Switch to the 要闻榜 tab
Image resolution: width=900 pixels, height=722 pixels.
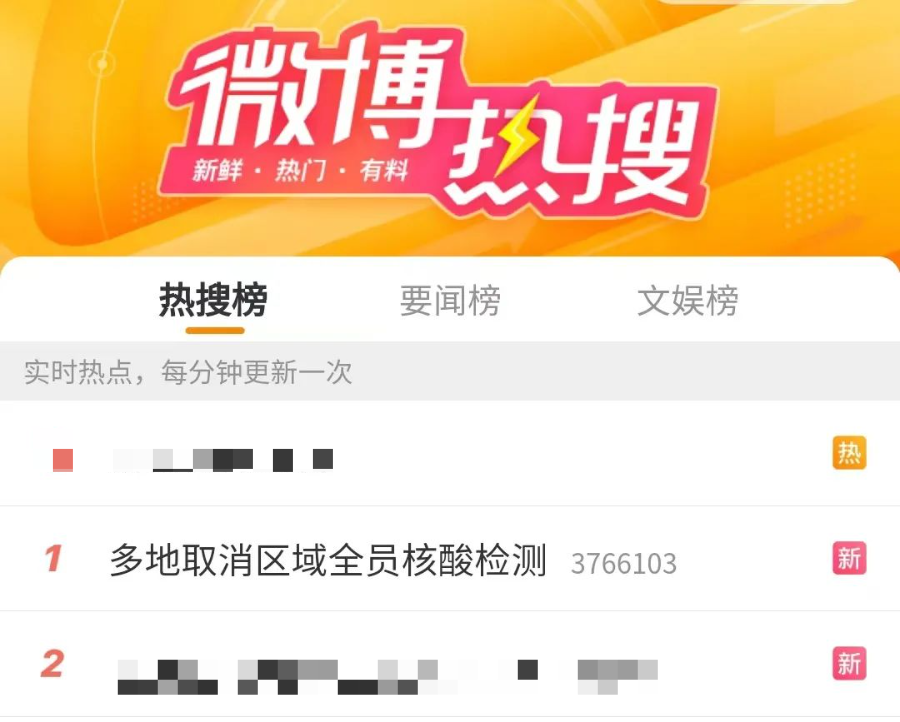pos(450,300)
